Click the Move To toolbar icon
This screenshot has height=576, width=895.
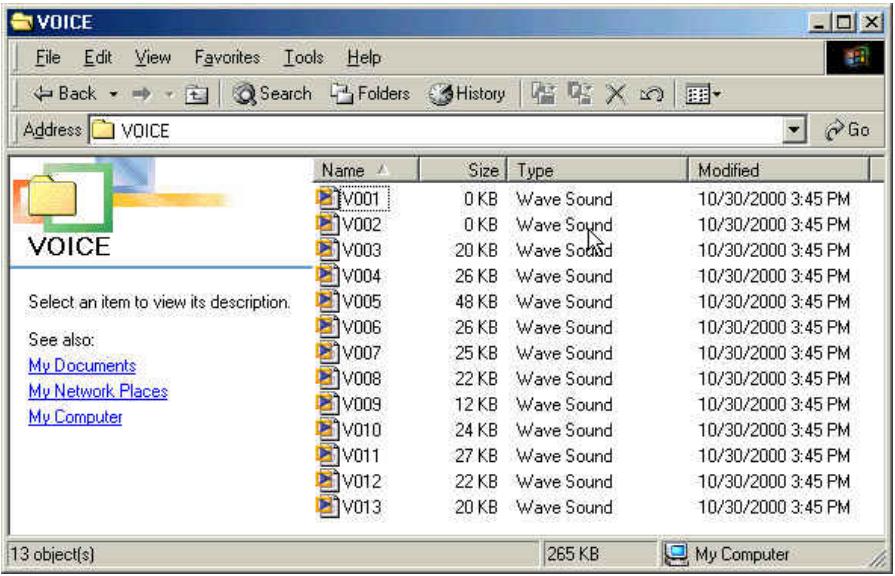[543, 94]
